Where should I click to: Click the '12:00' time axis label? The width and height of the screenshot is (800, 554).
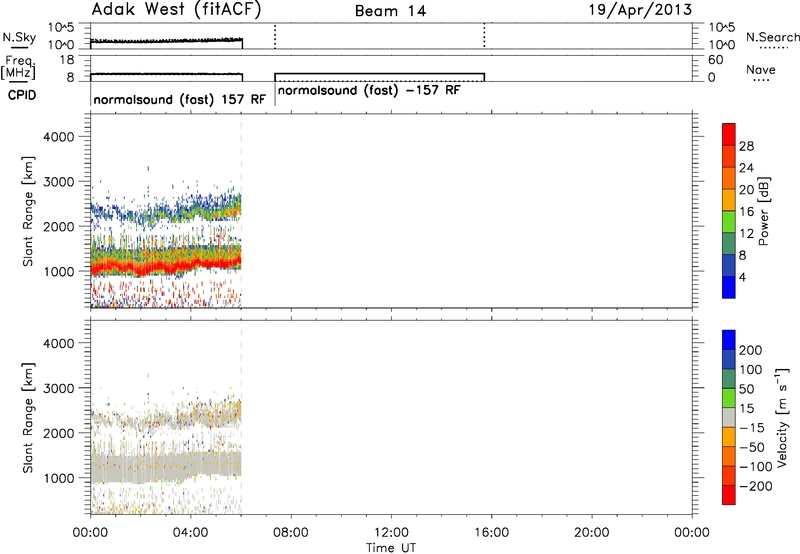point(391,533)
